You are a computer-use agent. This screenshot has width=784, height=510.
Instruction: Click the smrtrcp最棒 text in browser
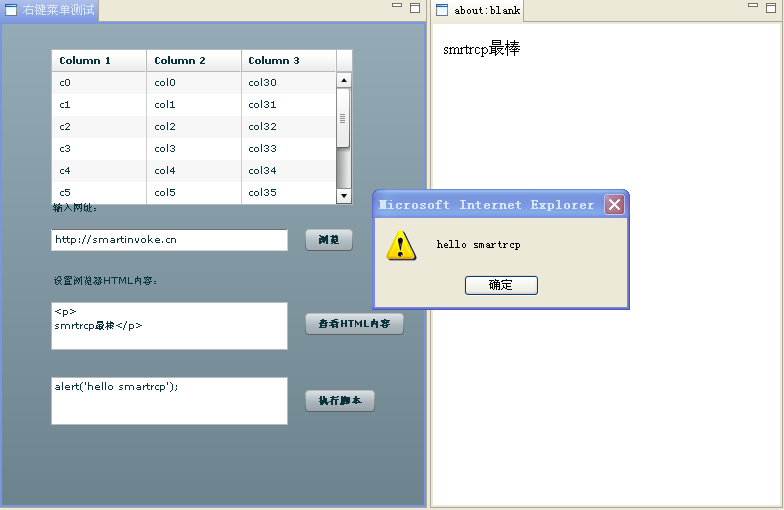[x=482, y=49]
